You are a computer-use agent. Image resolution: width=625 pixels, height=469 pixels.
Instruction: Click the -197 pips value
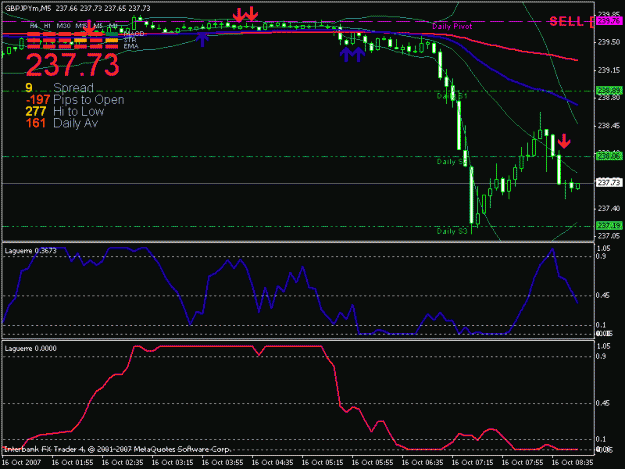38,100
